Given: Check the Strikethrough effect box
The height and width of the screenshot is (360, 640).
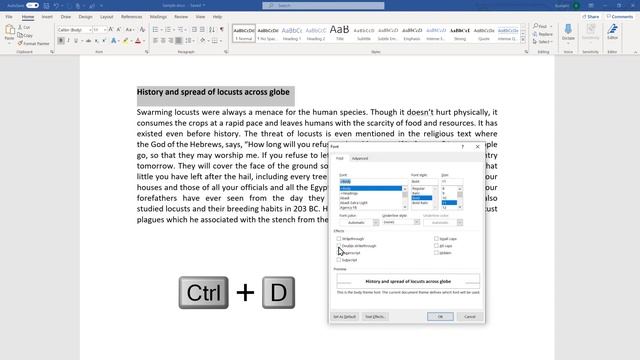Looking at the screenshot, I should click(x=339, y=238).
